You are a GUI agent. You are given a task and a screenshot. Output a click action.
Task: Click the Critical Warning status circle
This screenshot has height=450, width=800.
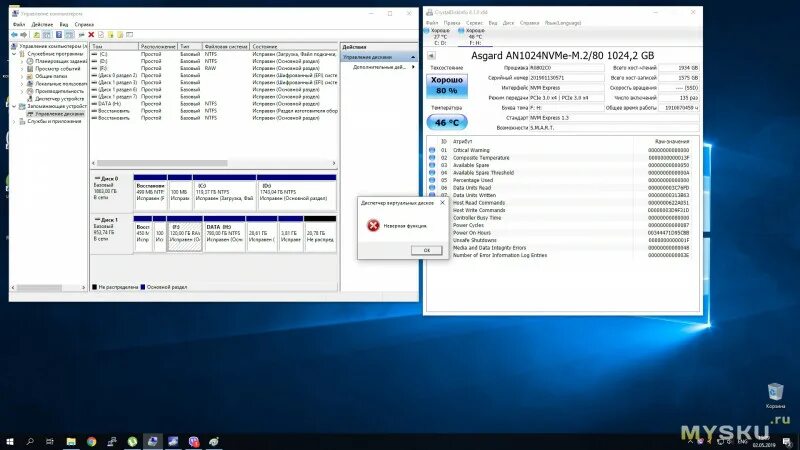coord(432,151)
